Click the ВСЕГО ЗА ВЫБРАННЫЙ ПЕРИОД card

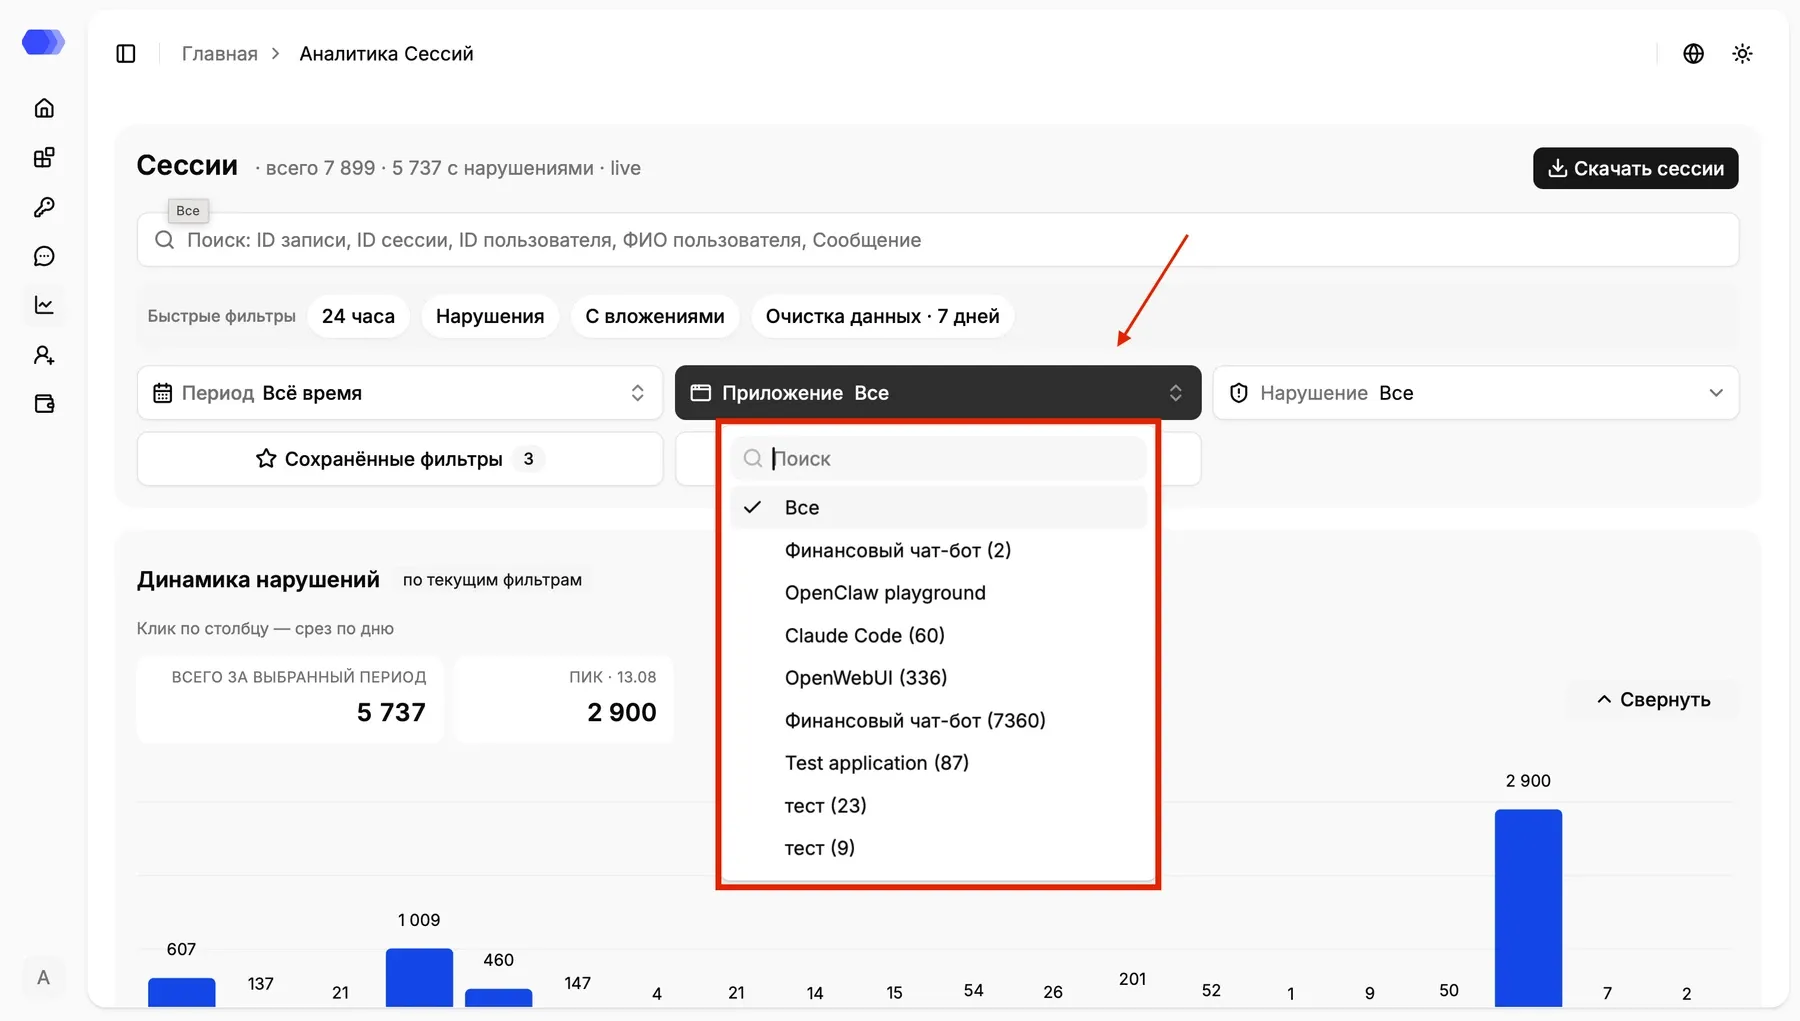[x=290, y=699]
